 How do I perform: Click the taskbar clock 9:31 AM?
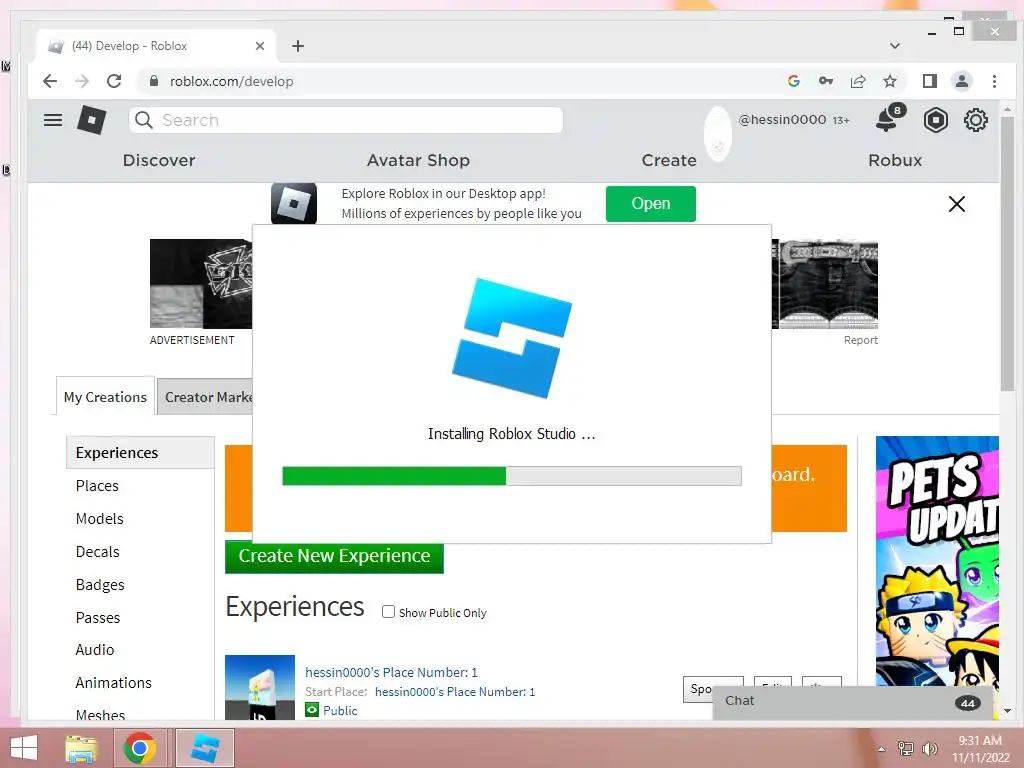coord(980,741)
